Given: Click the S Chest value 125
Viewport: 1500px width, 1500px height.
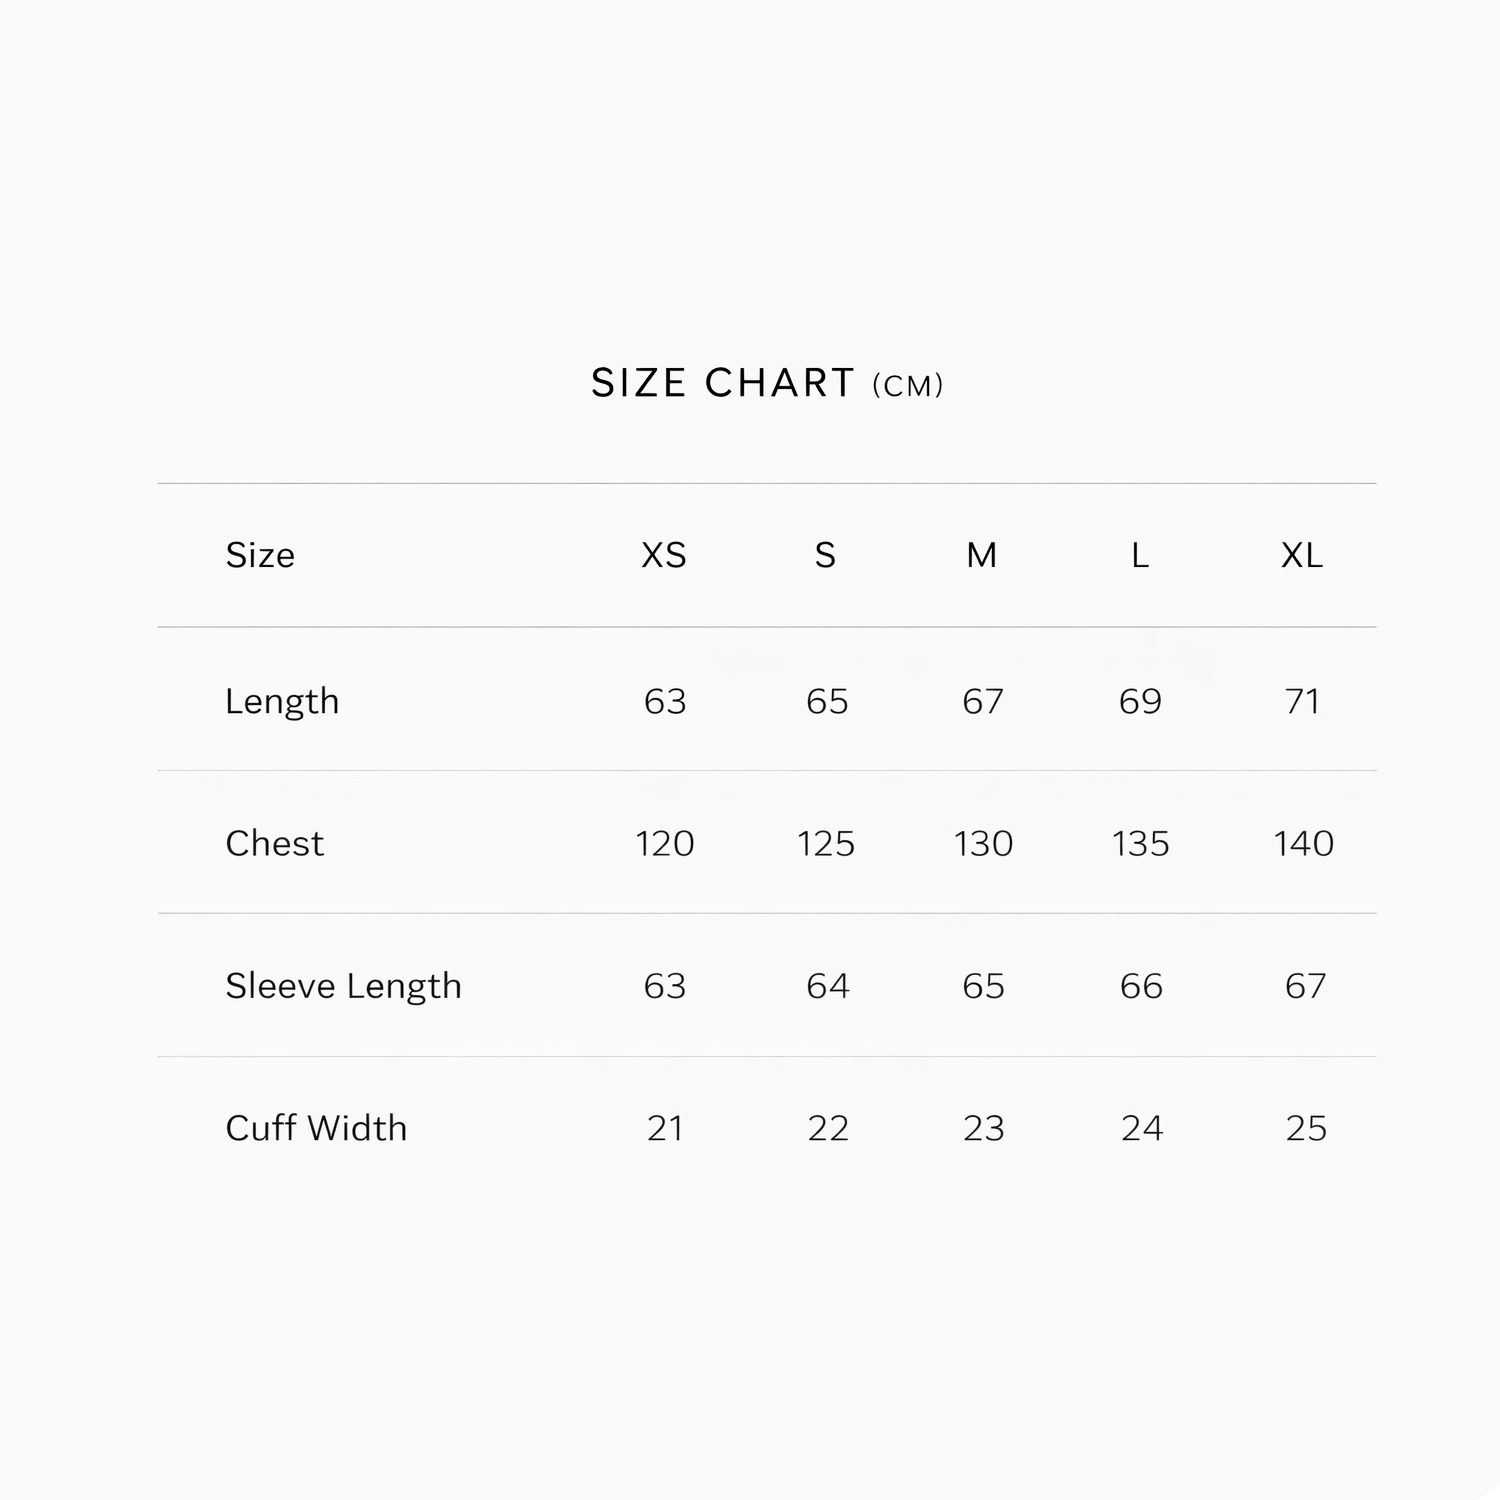Looking at the screenshot, I should [x=826, y=844].
